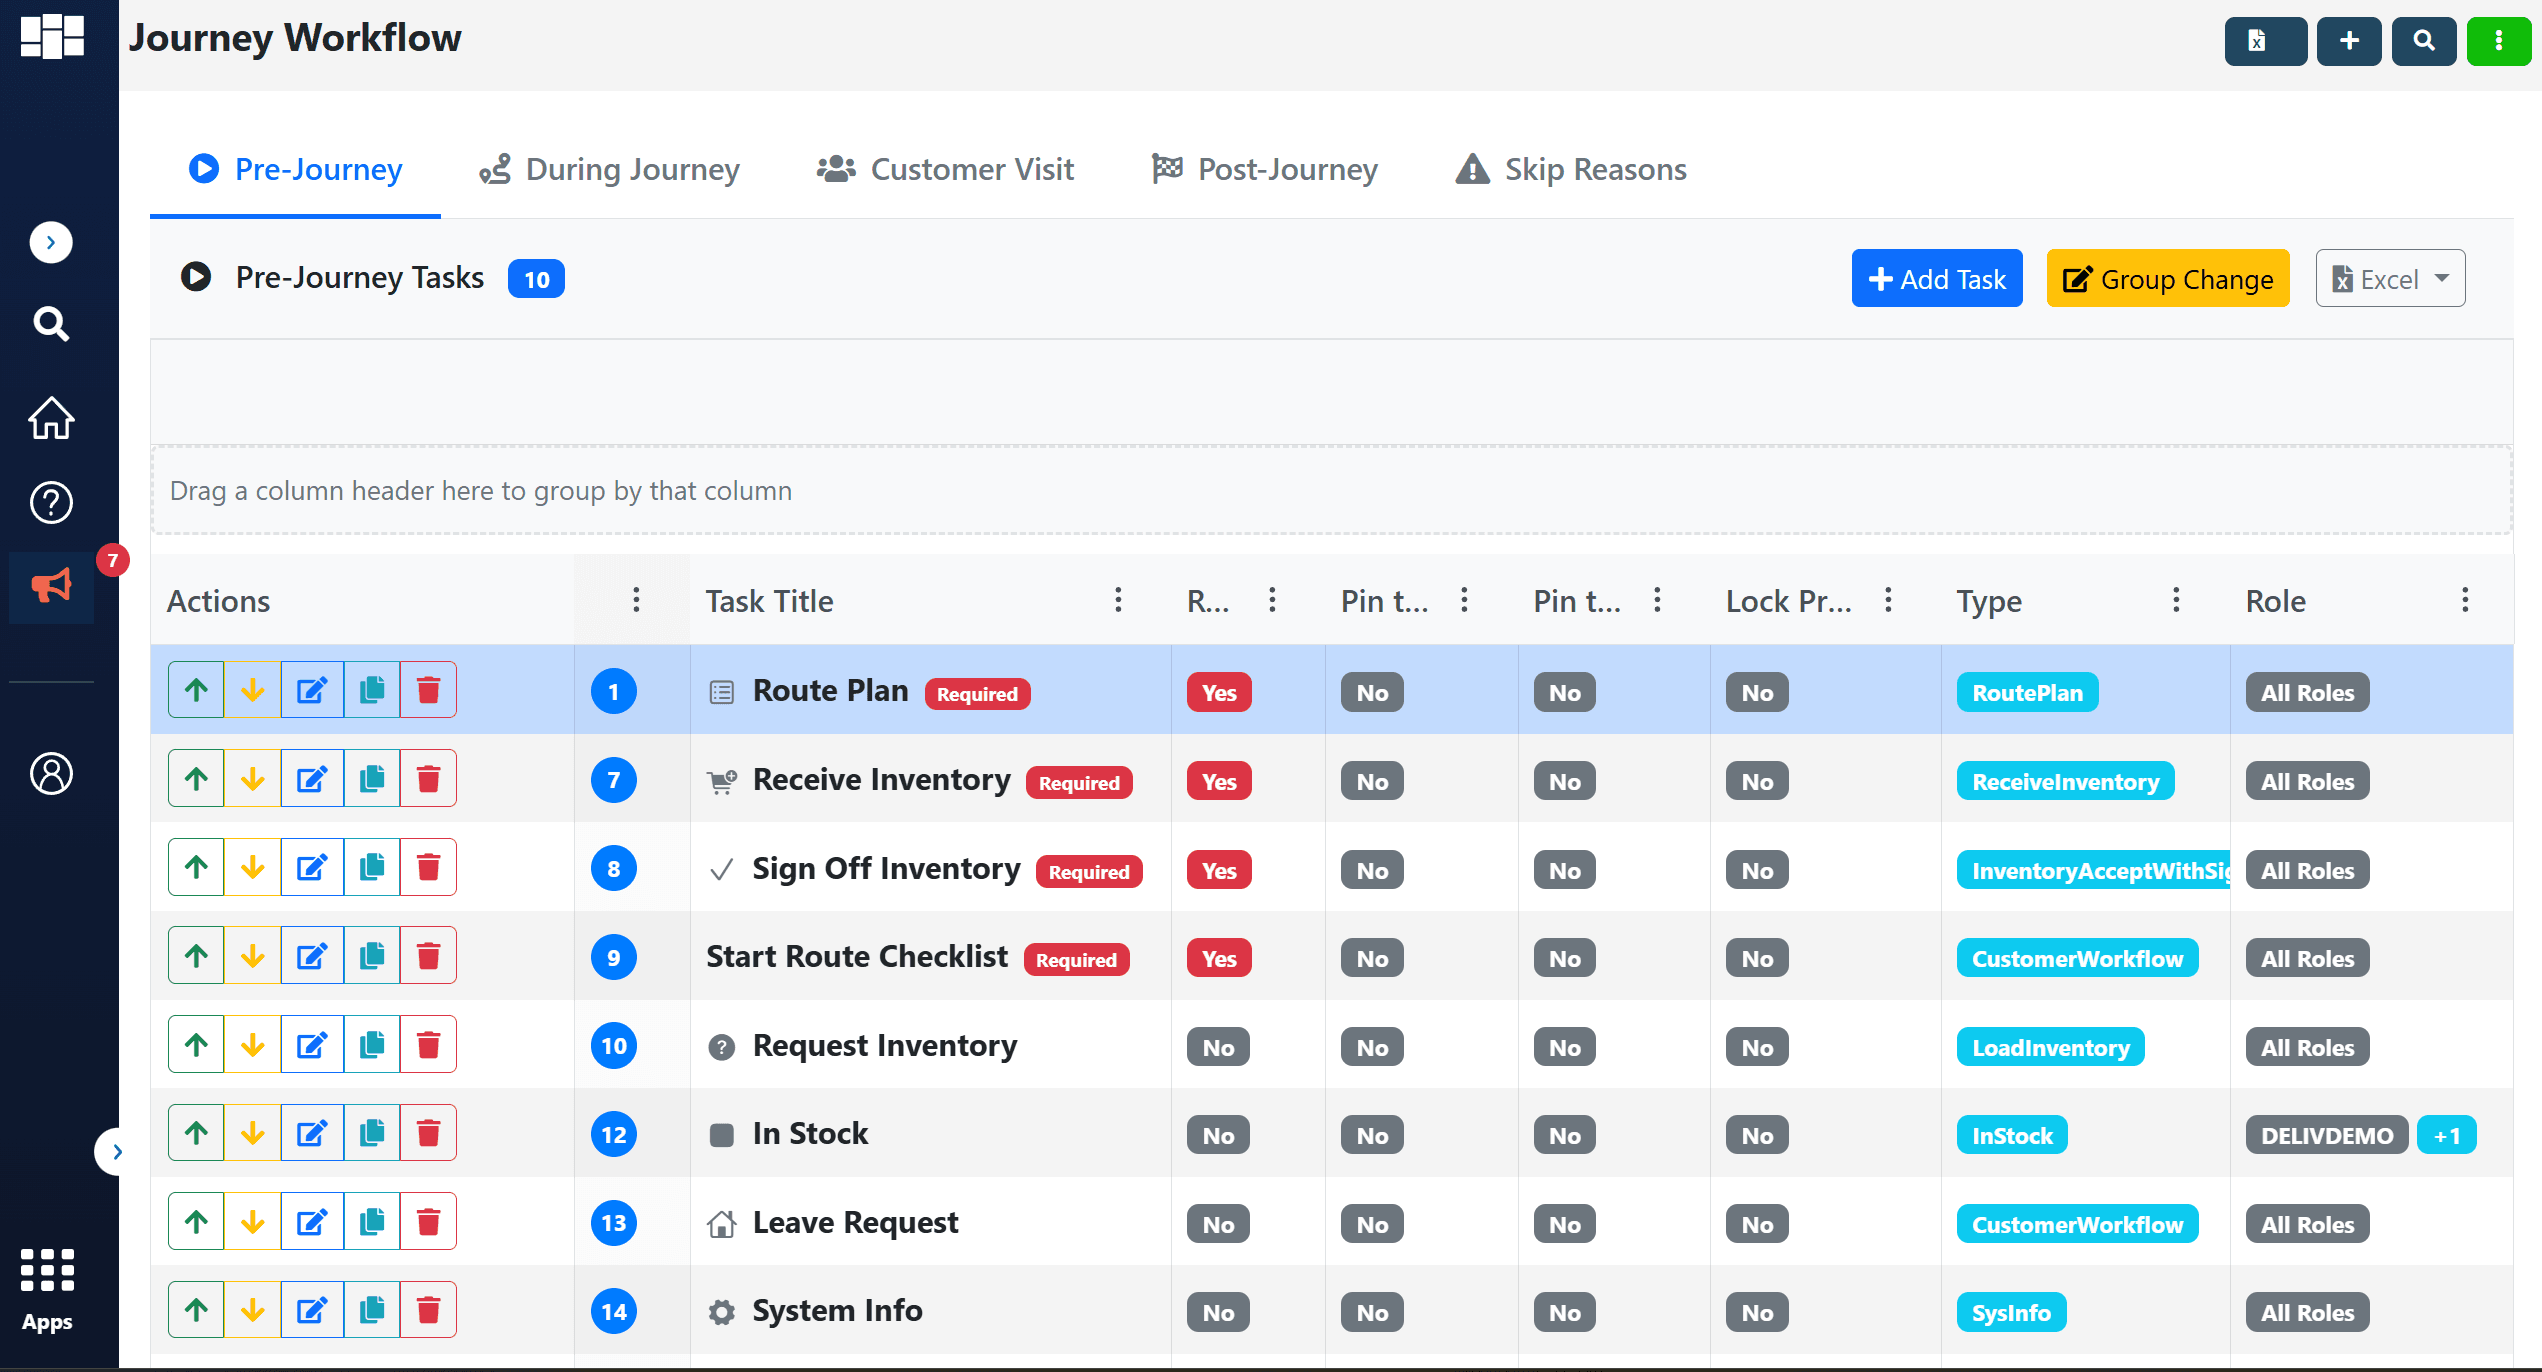Click lower sidebar expand chevron
Image resolution: width=2542 pixels, height=1372 pixels.
116,1152
